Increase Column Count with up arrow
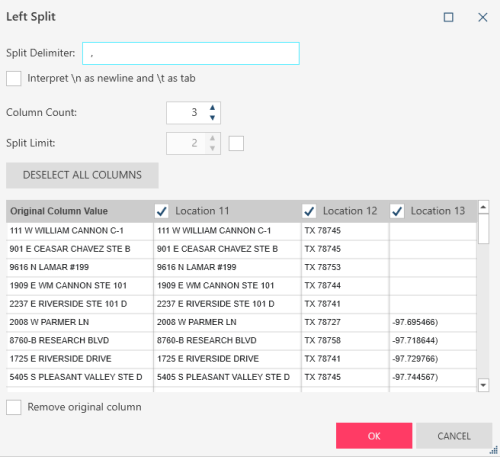 212,108
